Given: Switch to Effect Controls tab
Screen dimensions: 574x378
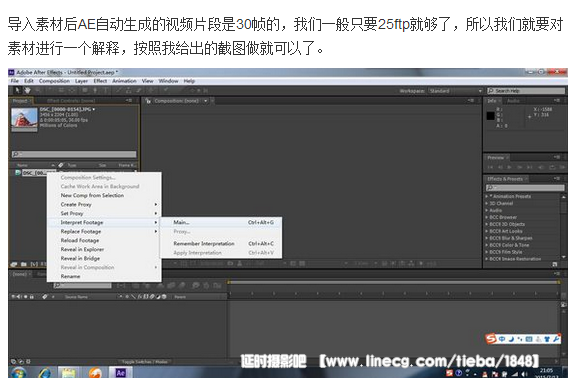Looking at the screenshot, I should pyautogui.click(x=71, y=101).
